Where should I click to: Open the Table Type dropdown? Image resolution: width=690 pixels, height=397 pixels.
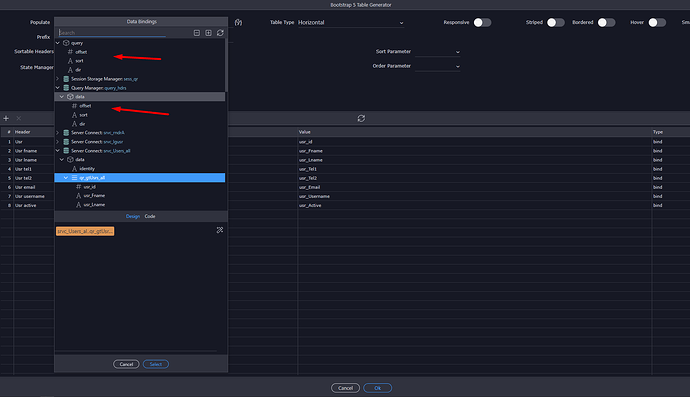coord(351,22)
